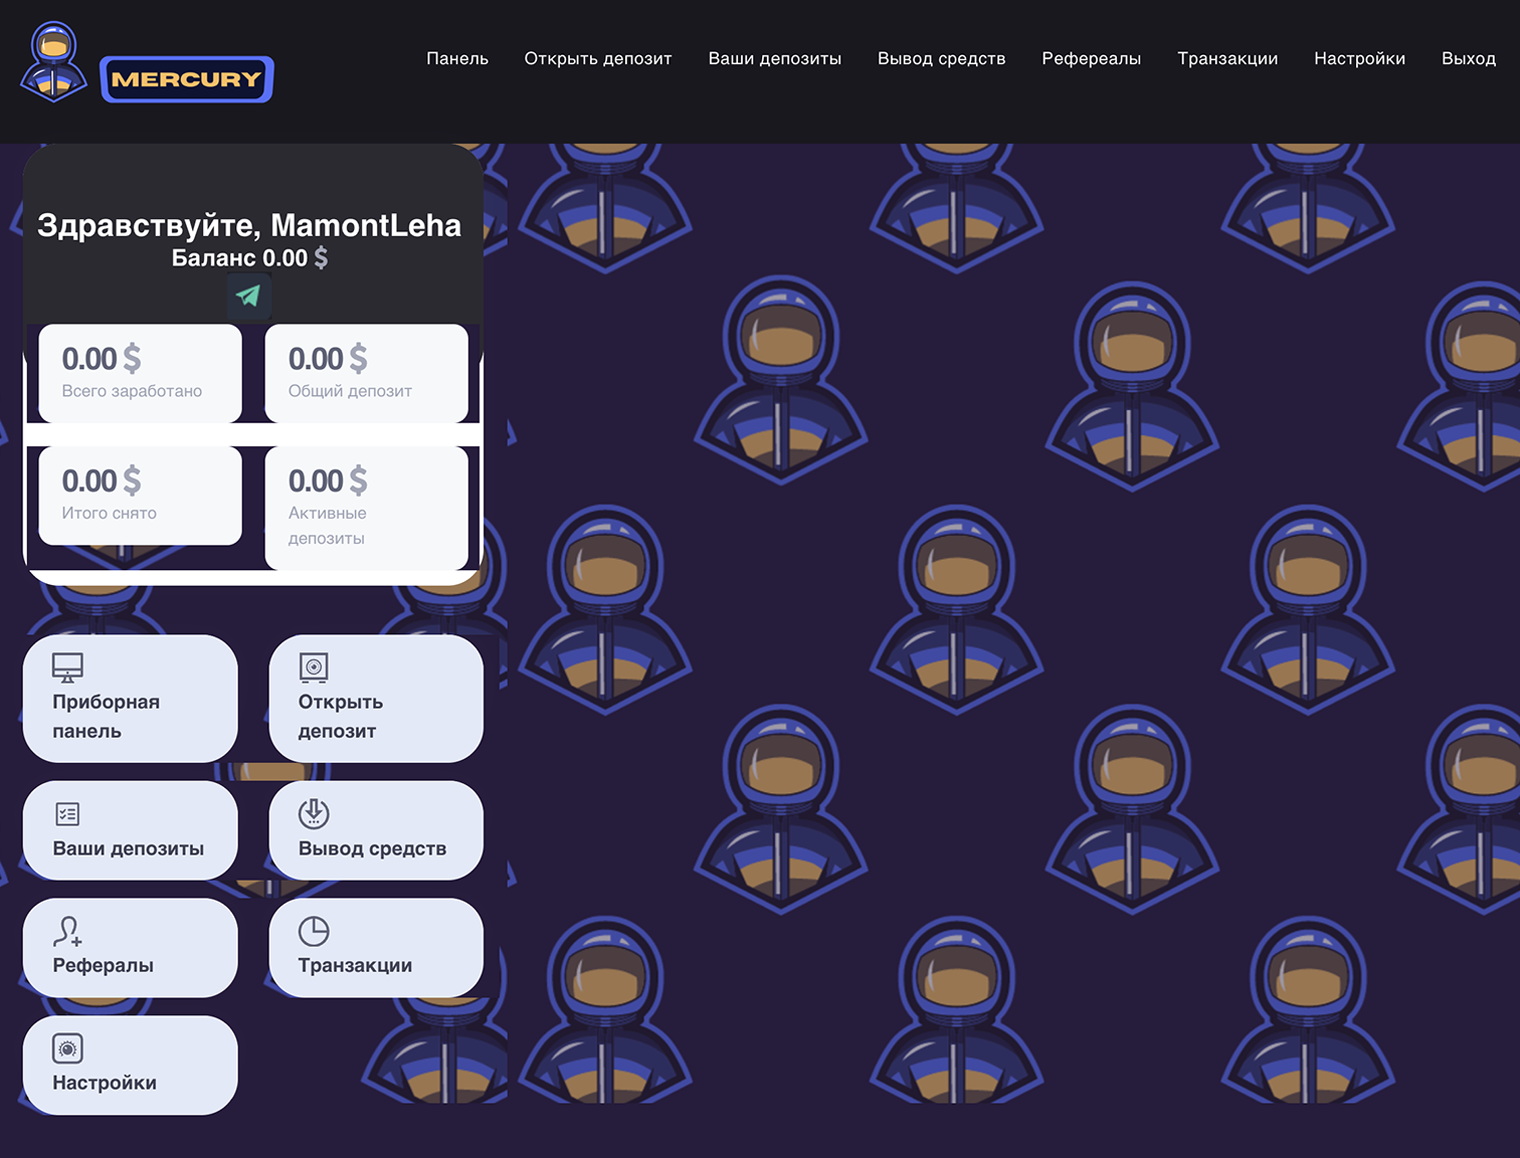This screenshot has height=1158, width=1520.
Task: Click the checklist icon for Ваши депозиты
Action: click(x=68, y=814)
